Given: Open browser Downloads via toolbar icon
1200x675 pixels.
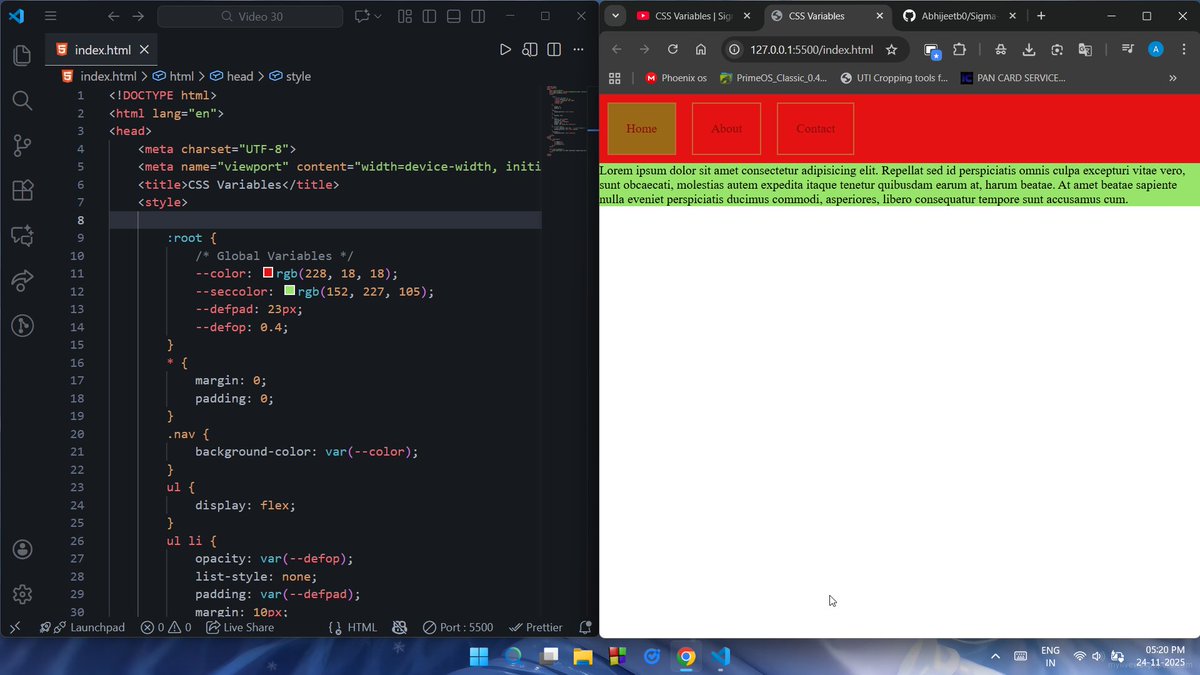Looking at the screenshot, I should coord(1028,49).
